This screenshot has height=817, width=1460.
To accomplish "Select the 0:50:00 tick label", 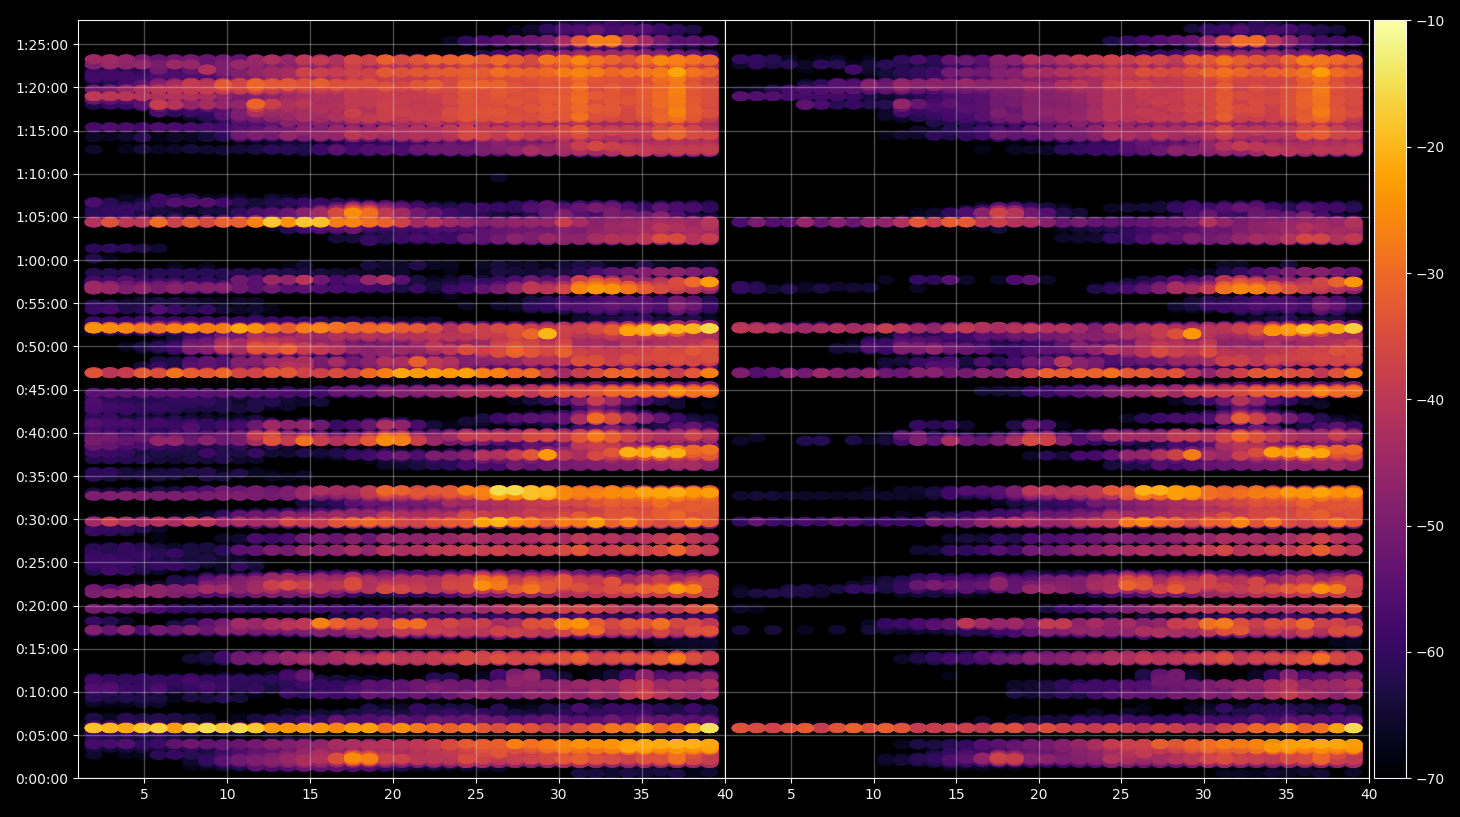I will click(x=42, y=347).
